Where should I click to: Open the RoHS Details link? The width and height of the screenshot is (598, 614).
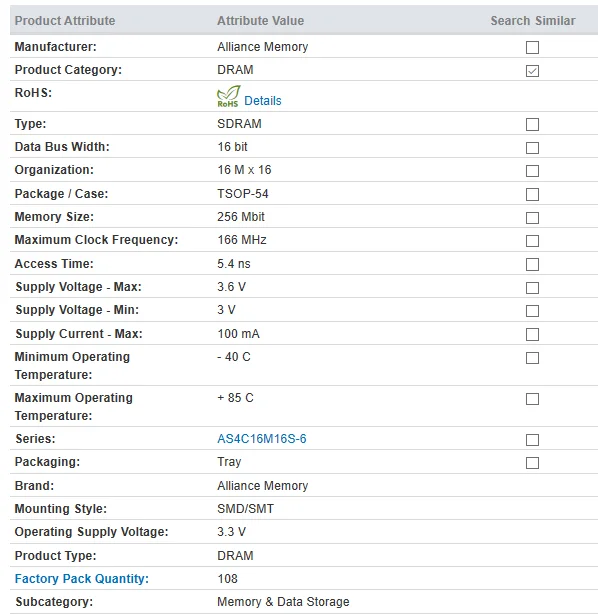tap(262, 101)
